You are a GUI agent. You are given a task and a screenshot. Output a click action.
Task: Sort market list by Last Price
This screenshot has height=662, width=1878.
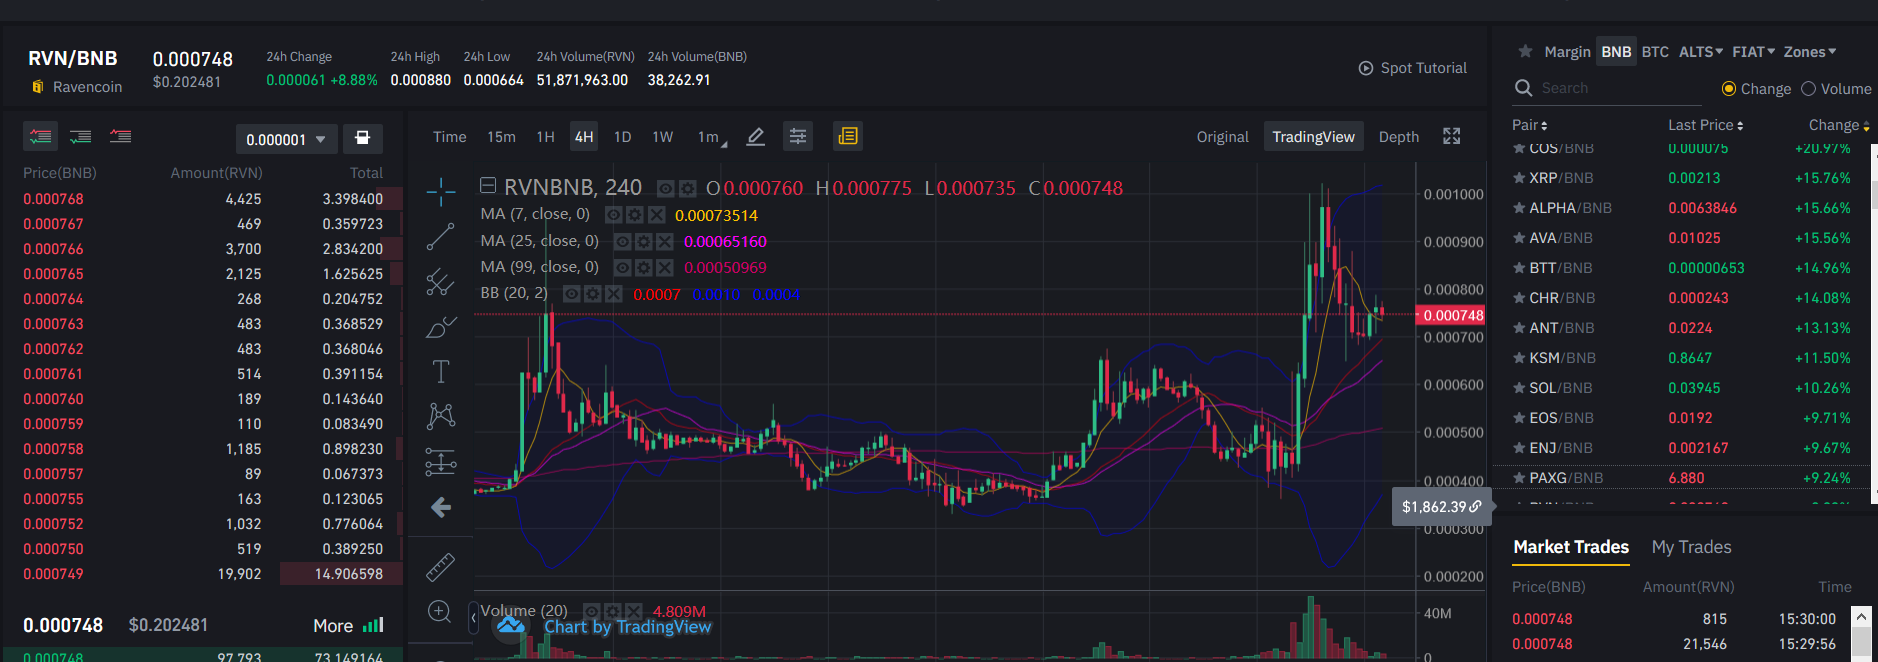pyautogui.click(x=1705, y=125)
